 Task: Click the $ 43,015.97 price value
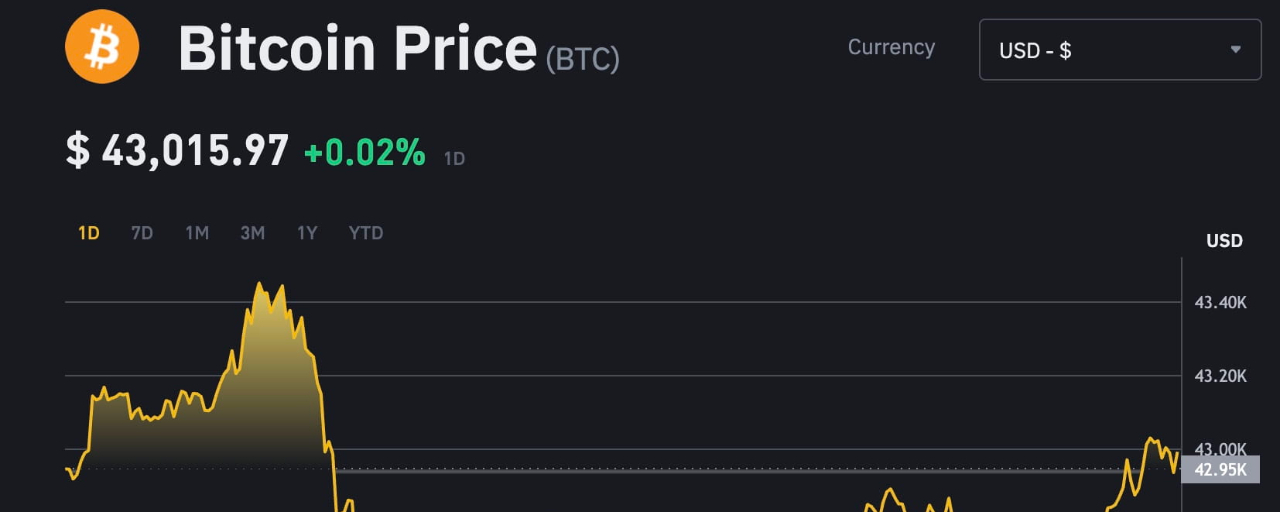click(x=178, y=151)
